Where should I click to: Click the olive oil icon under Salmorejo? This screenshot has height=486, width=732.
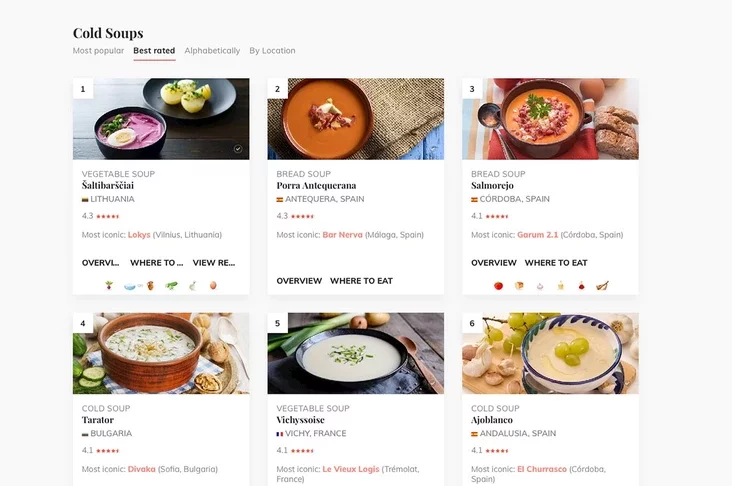pyautogui.click(x=561, y=286)
